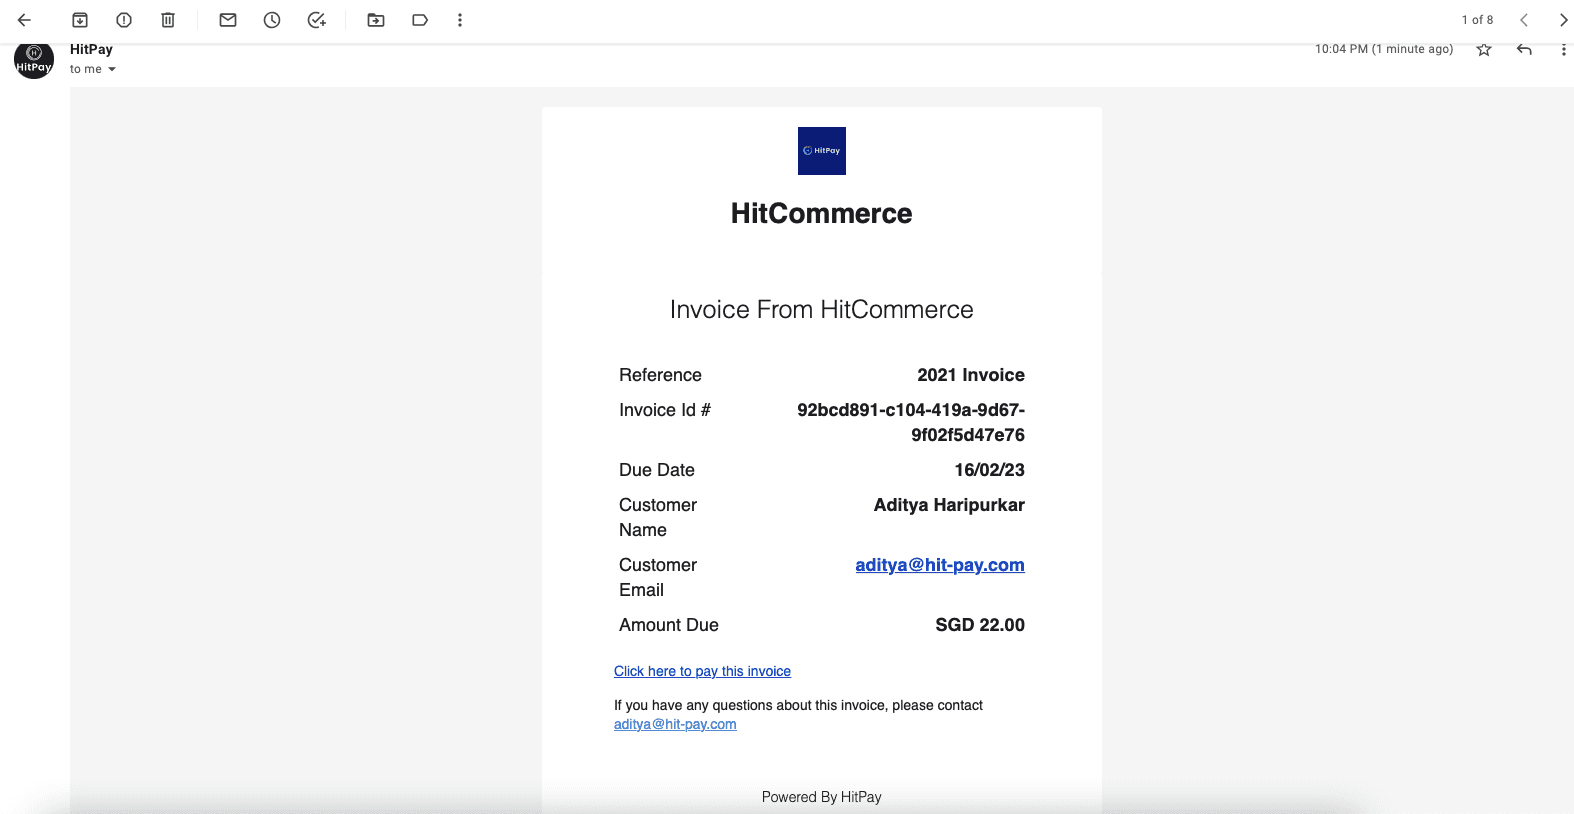Image resolution: width=1574 pixels, height=814 pixels.
Task: Star this HitPay message
Action: click(1484, 50)
